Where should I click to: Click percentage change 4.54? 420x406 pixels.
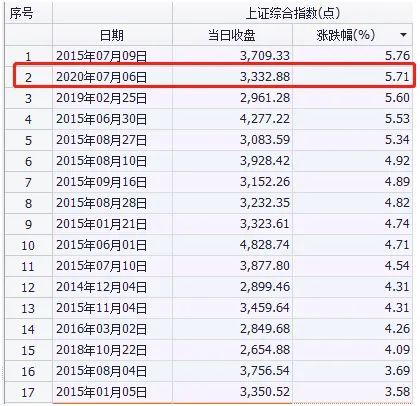click(397, 265)
